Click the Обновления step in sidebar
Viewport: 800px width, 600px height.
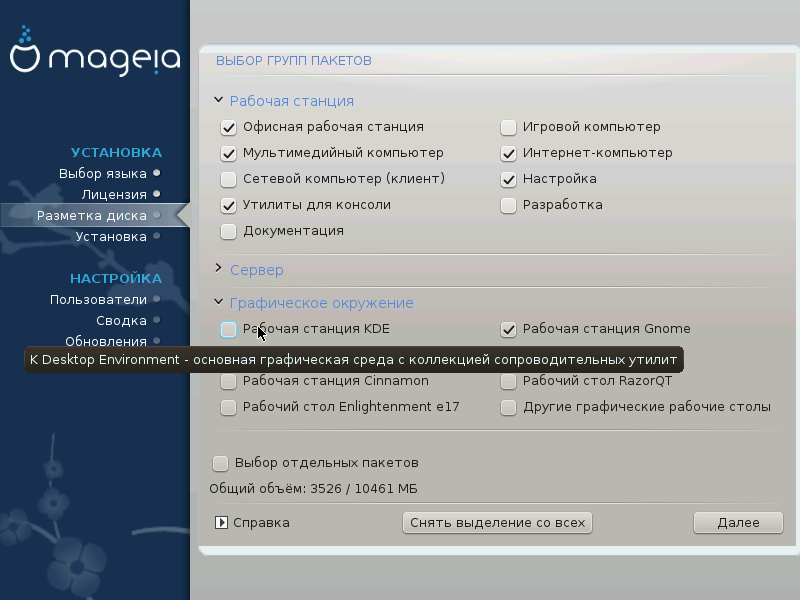[106, 341]
